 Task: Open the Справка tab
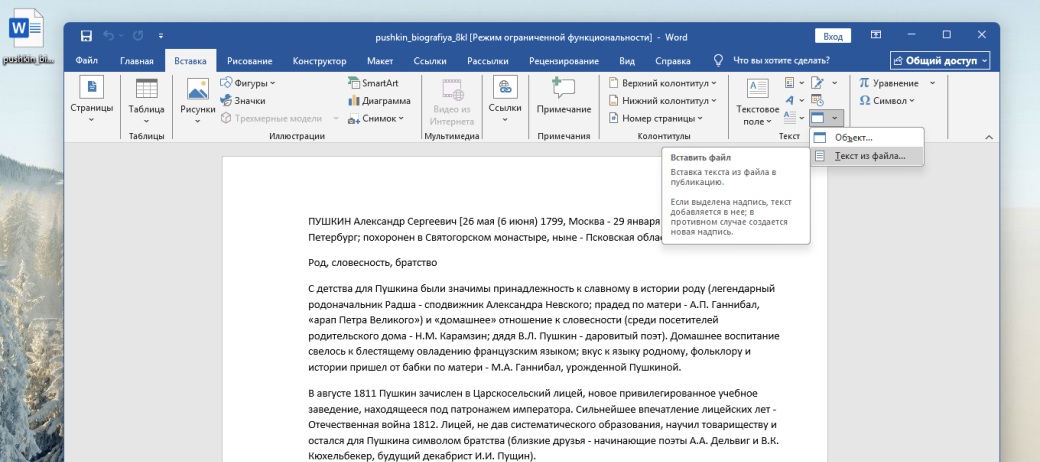tap(673, 61)
